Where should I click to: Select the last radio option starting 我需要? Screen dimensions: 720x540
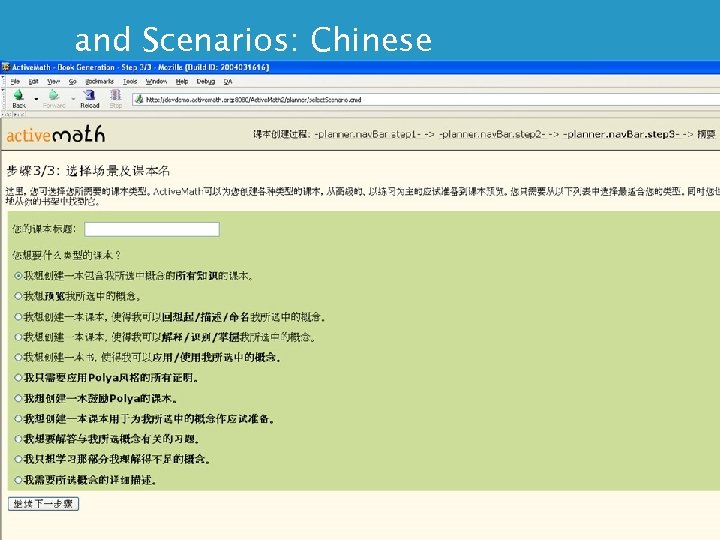point(18,480)
